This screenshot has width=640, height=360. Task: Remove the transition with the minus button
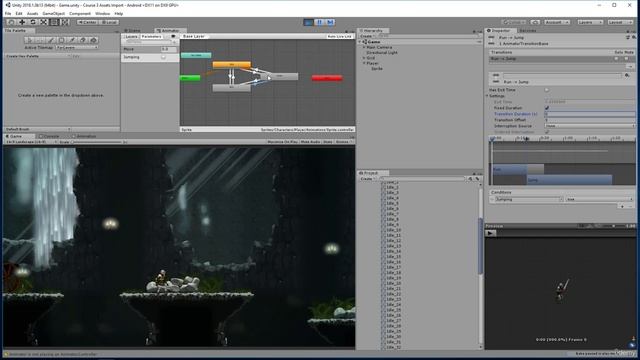[630, 66]
